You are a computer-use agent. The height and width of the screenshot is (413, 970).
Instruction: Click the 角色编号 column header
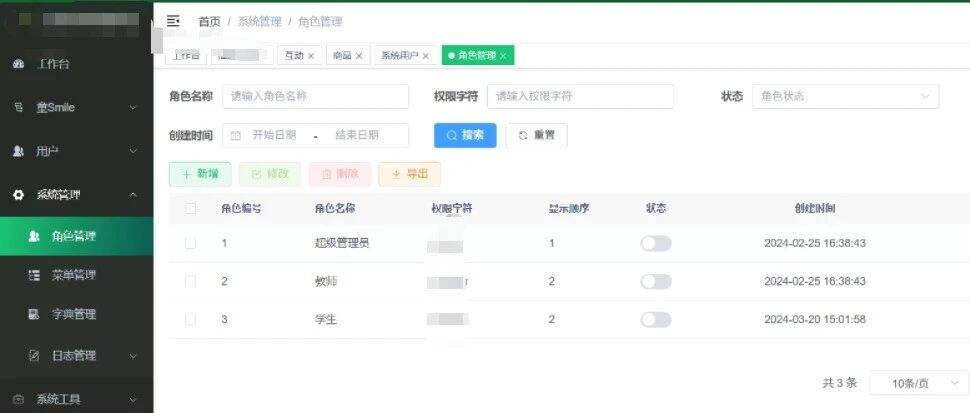pyautogui.click(x=241, y=208)
